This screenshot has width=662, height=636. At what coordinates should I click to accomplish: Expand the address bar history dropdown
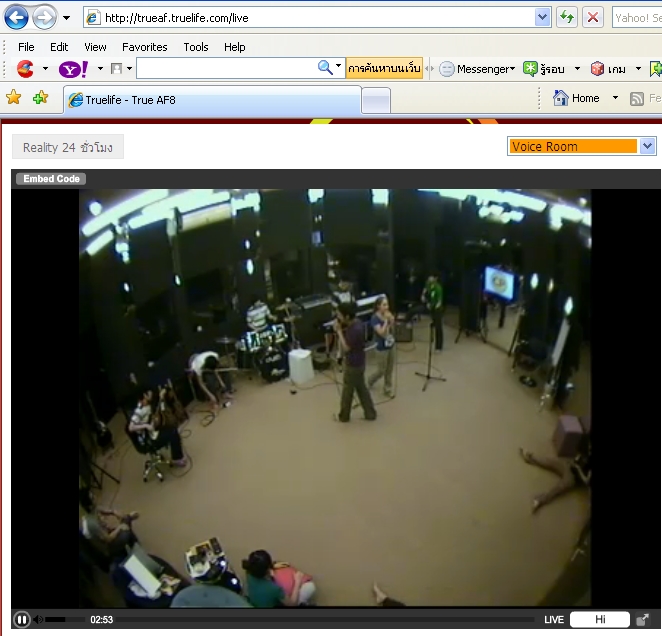(542, 18)
